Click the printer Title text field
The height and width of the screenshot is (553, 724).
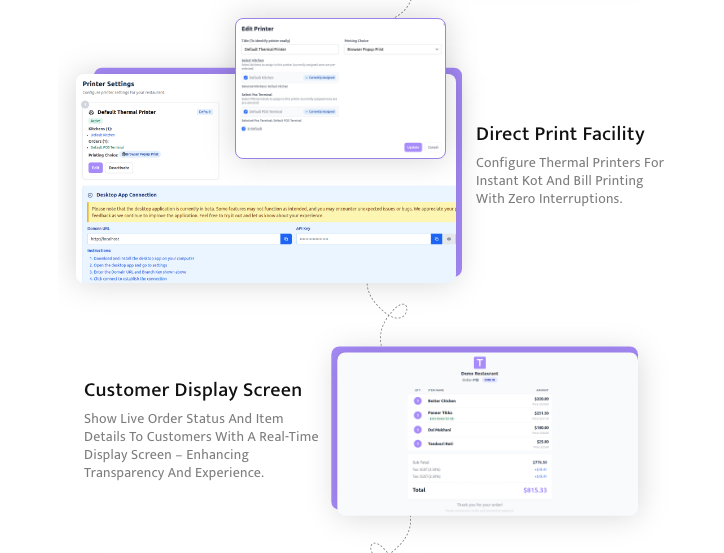click(290, 48)
